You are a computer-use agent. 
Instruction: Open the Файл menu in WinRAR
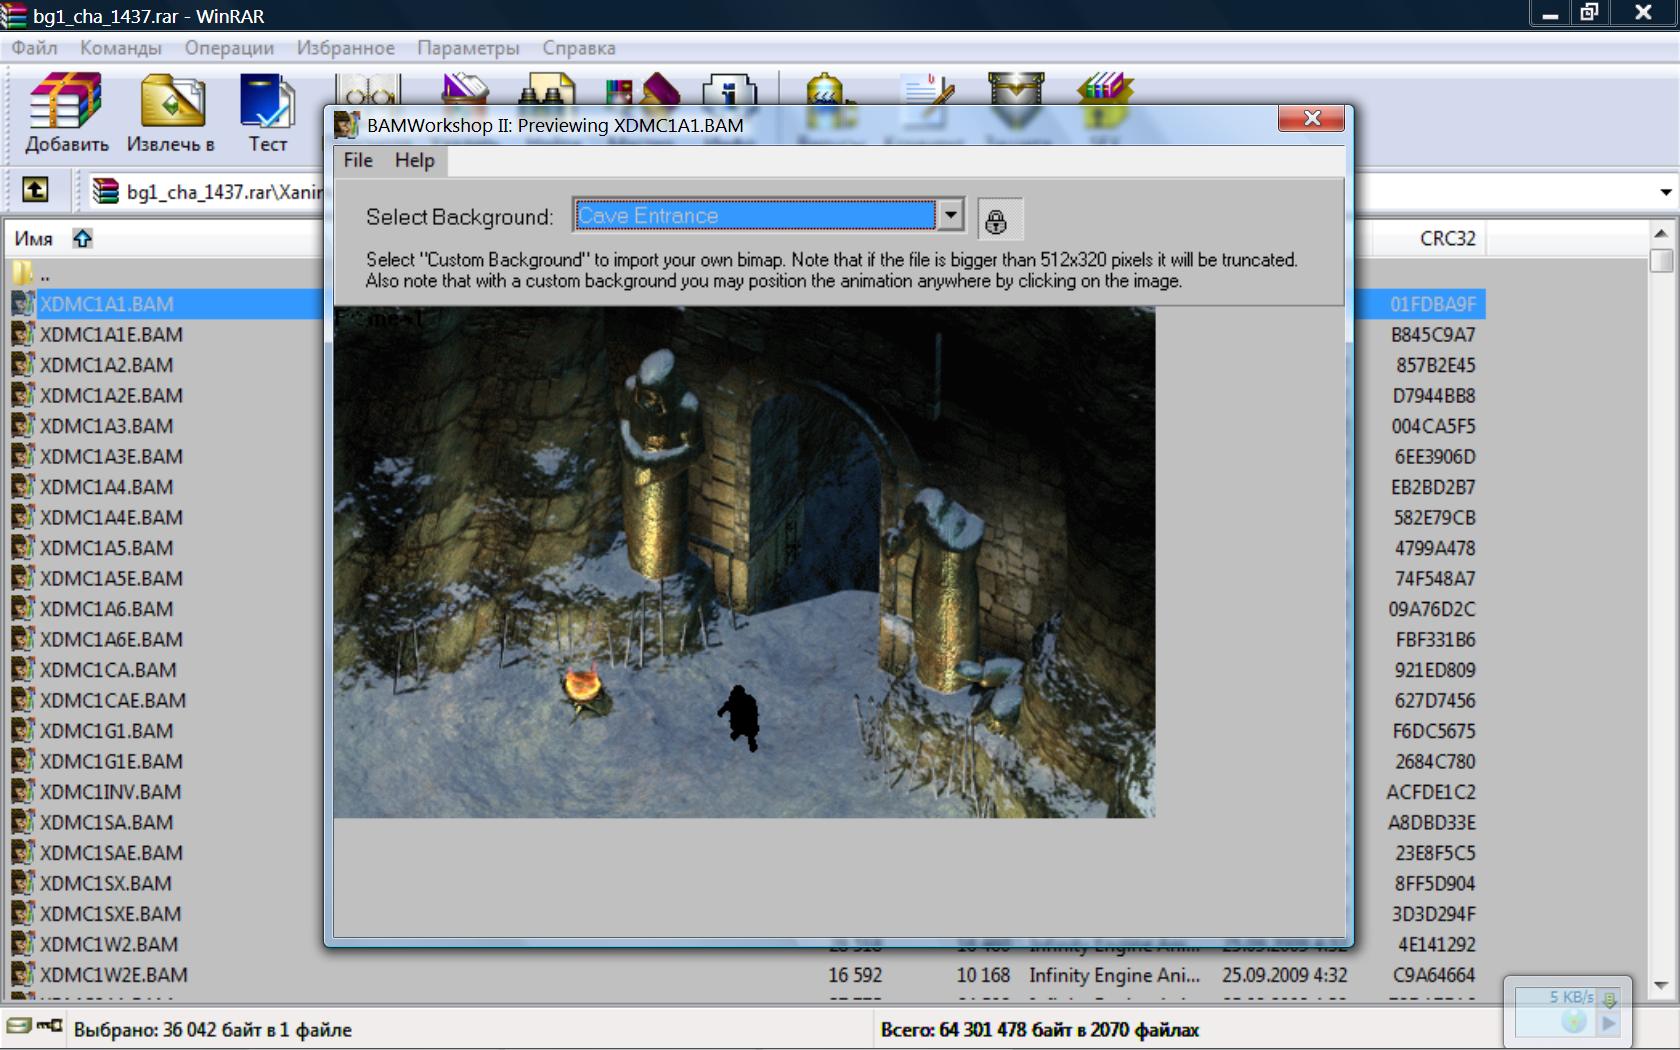(35, 48)
